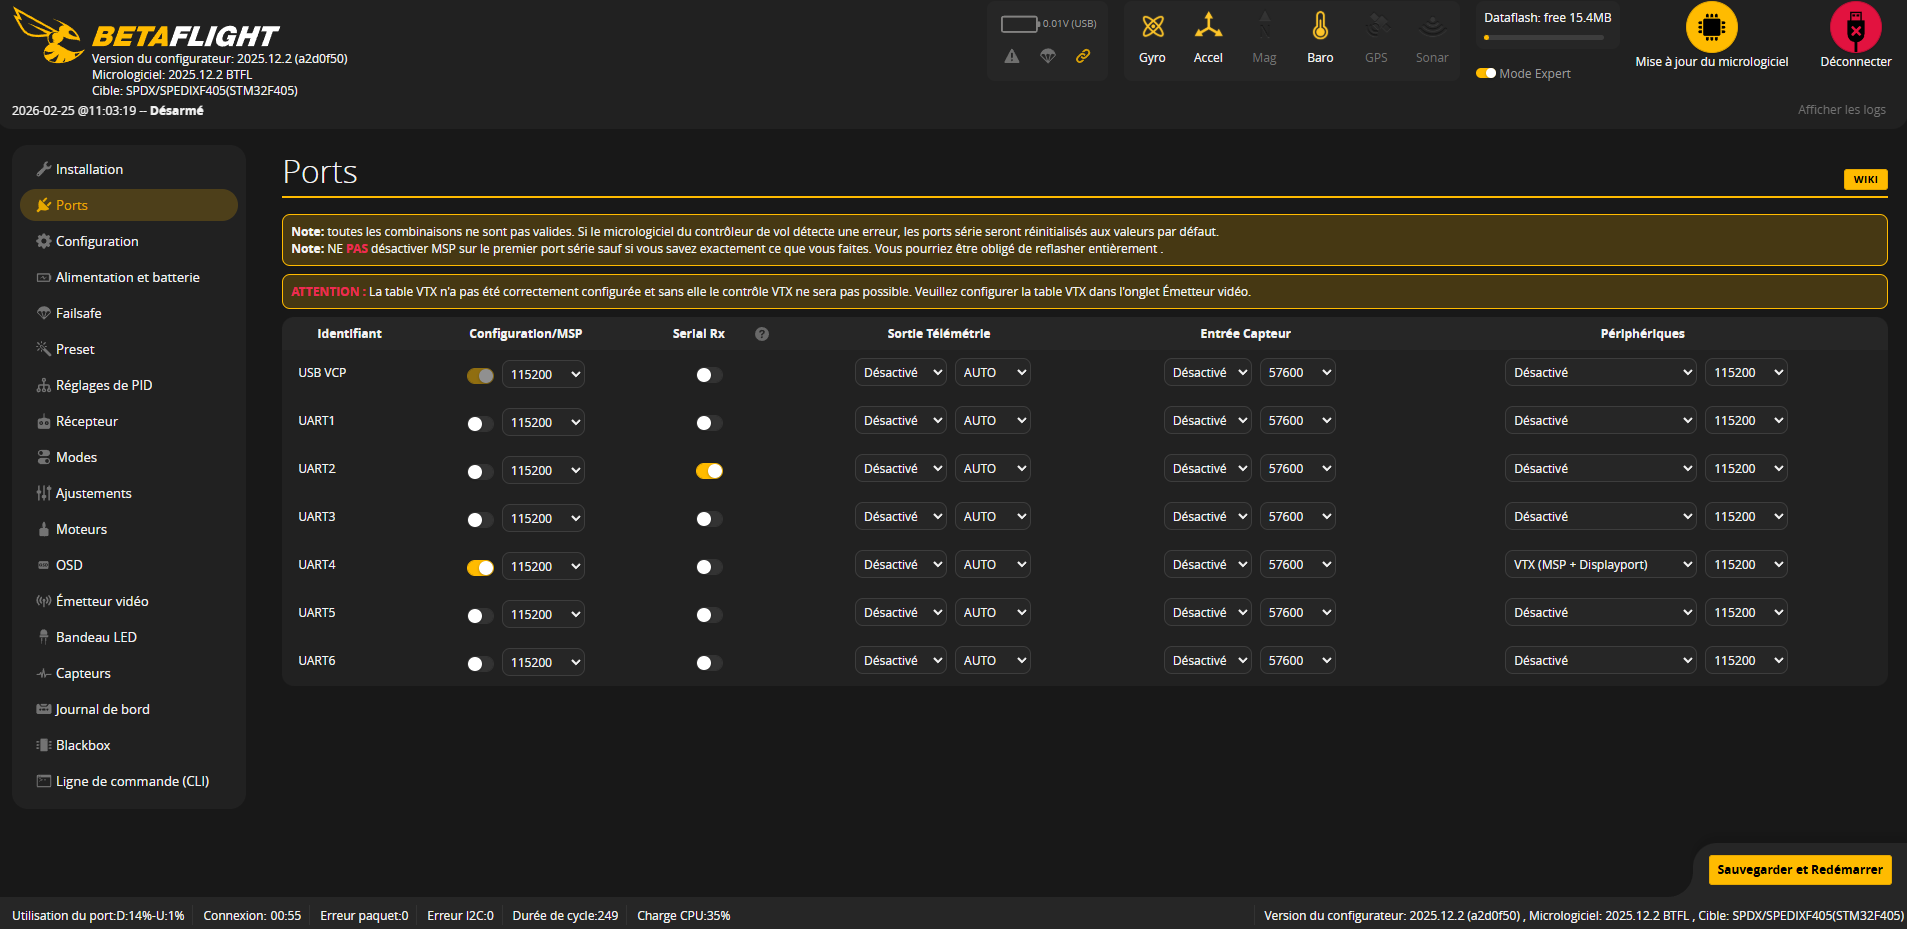The width and height of the screenshot is (1907, 929).
Task: Disable Serial Rx on UART2
Action: coord(709,471)
